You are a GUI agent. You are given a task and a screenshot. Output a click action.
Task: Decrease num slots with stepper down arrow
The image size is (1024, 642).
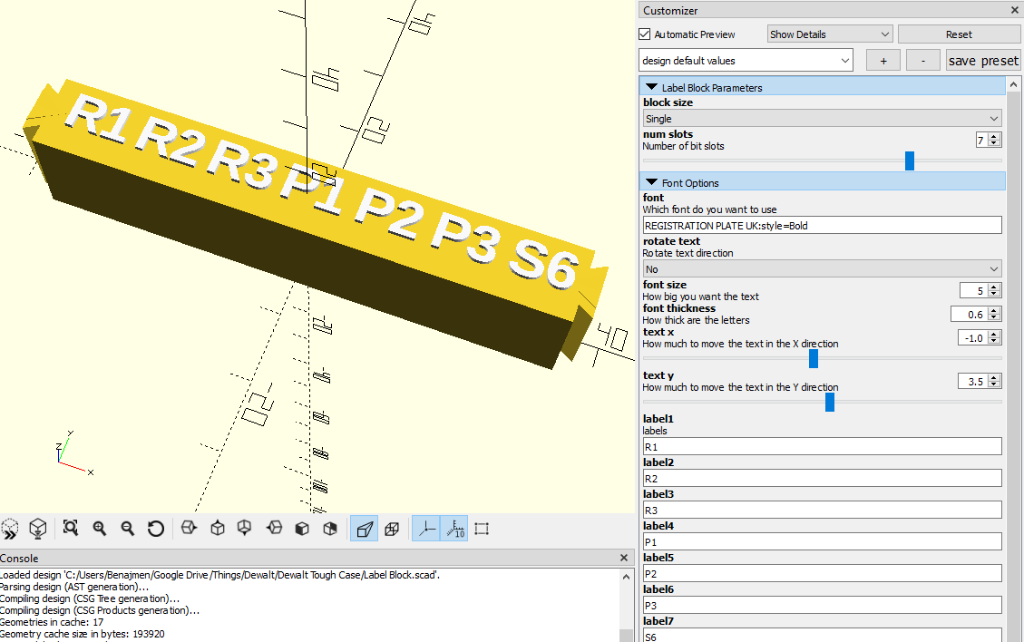[x=994, y=143]
